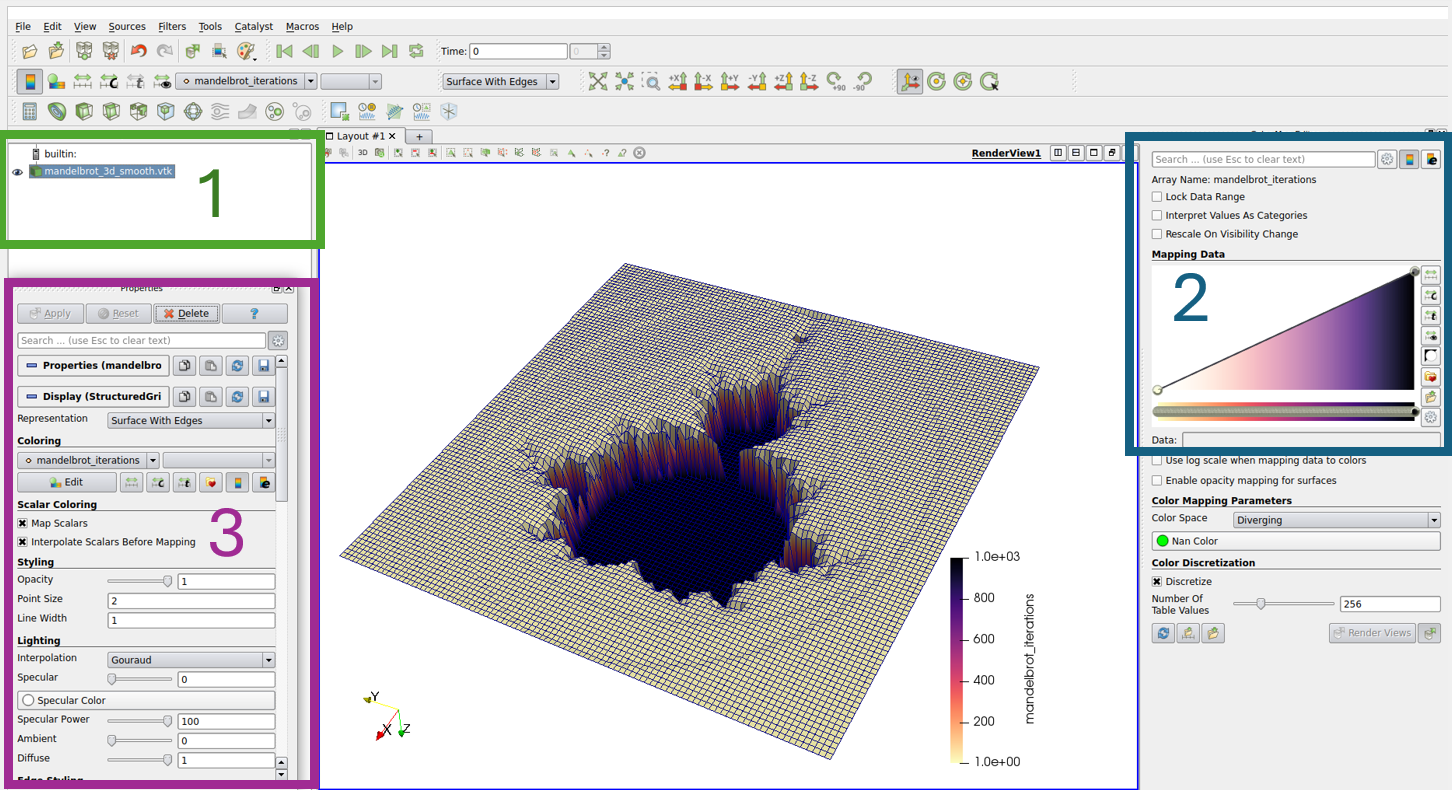Open the Macros menu
Screen dimensions: 1452x790
coord(303,26)
